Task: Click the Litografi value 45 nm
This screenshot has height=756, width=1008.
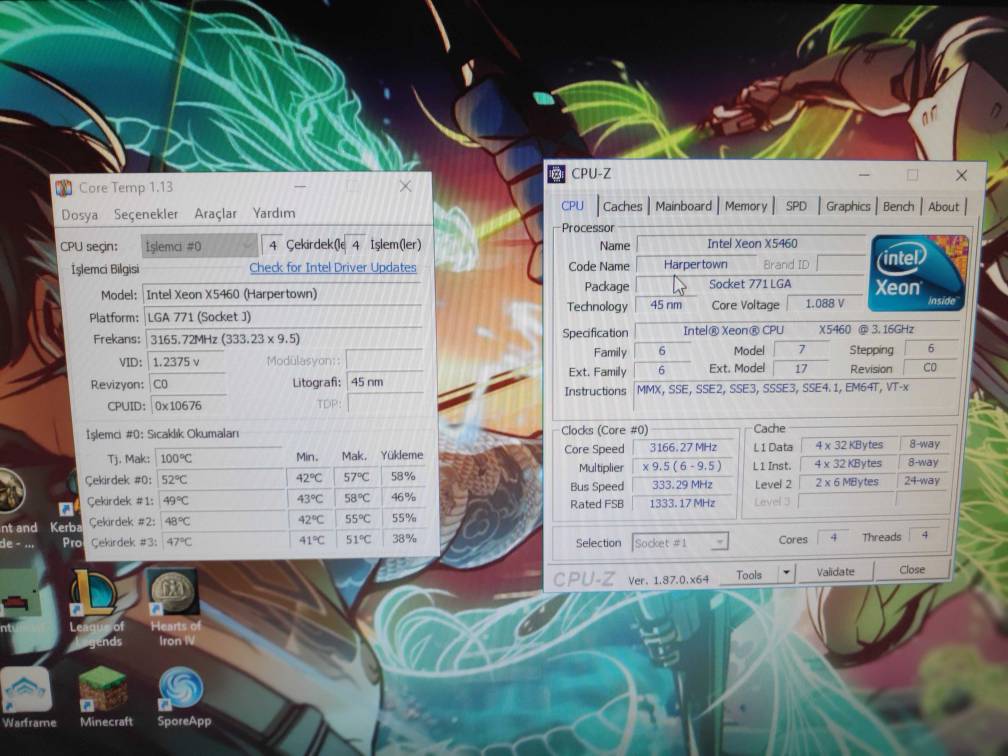Action: pos(385,382)
